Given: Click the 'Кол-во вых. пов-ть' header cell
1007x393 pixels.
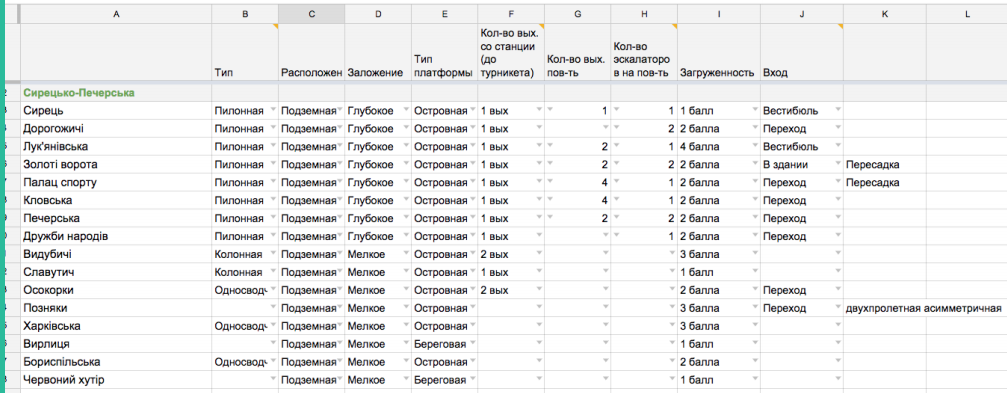Looking at the screenshot, I should 577,52.
